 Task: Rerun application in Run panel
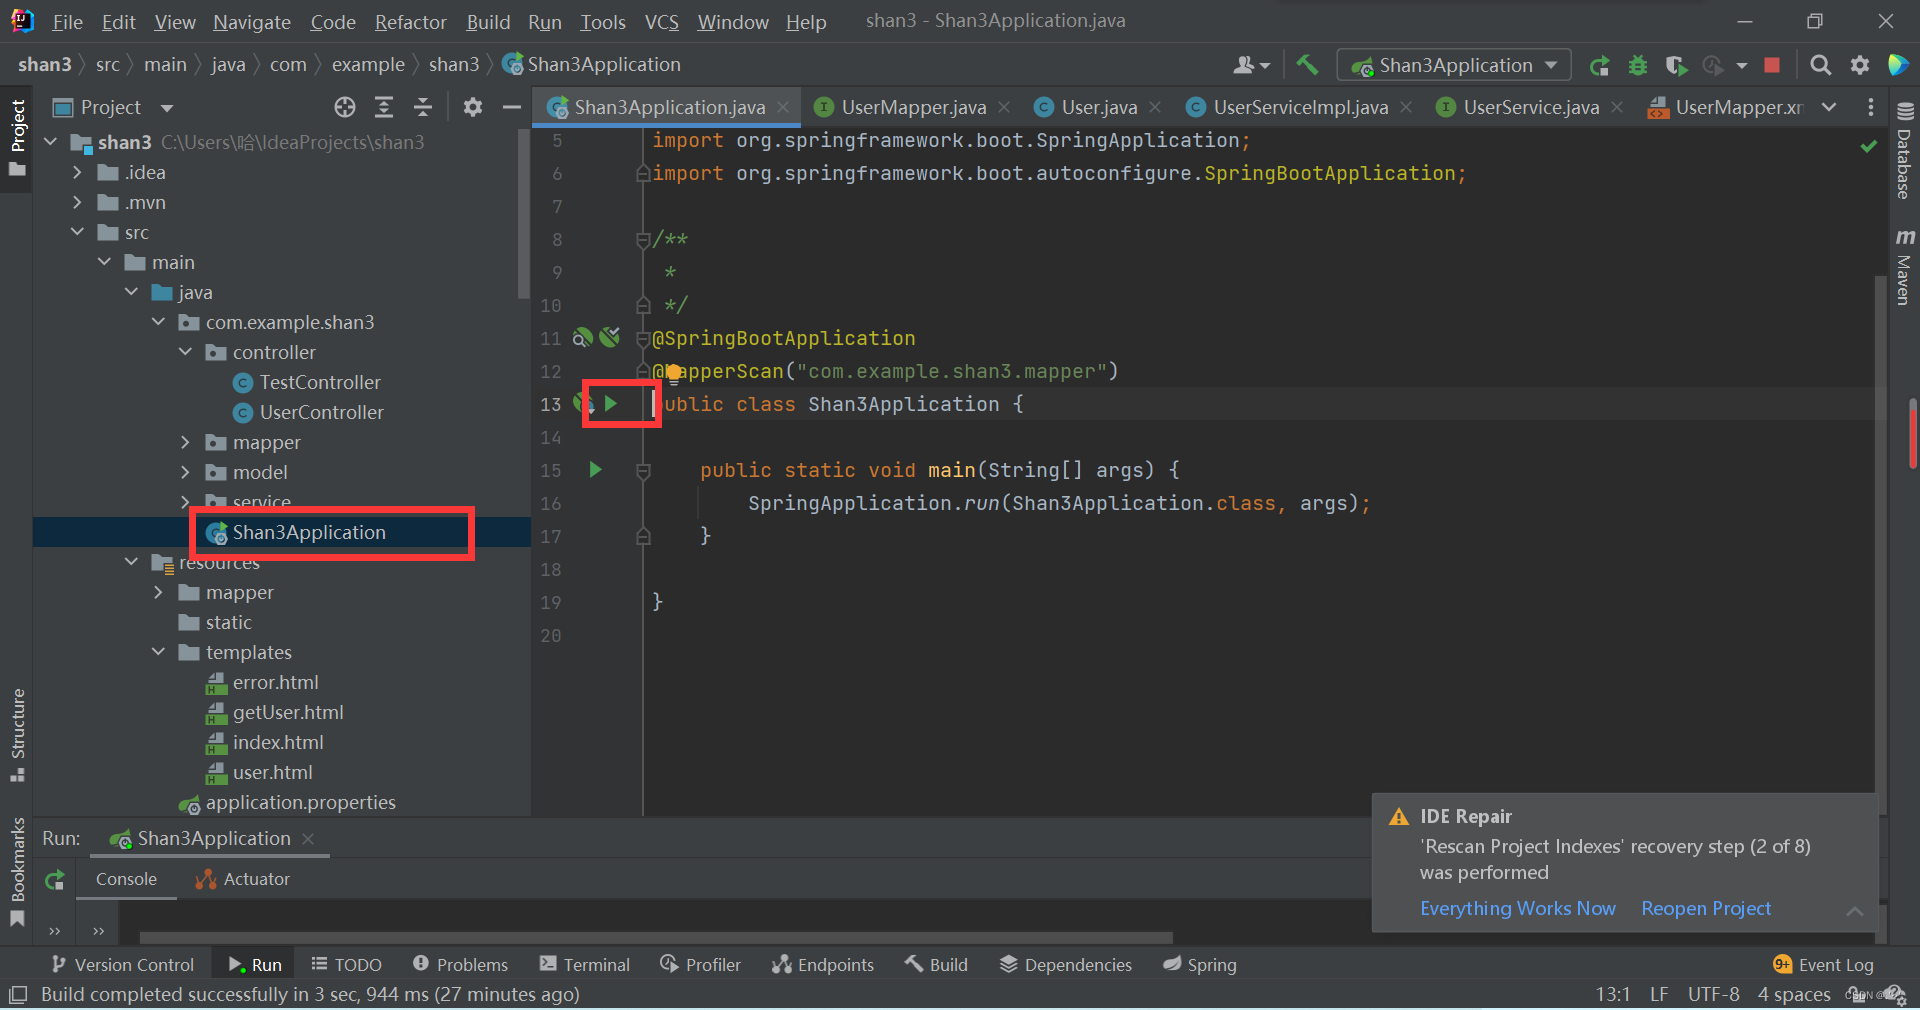55,880
